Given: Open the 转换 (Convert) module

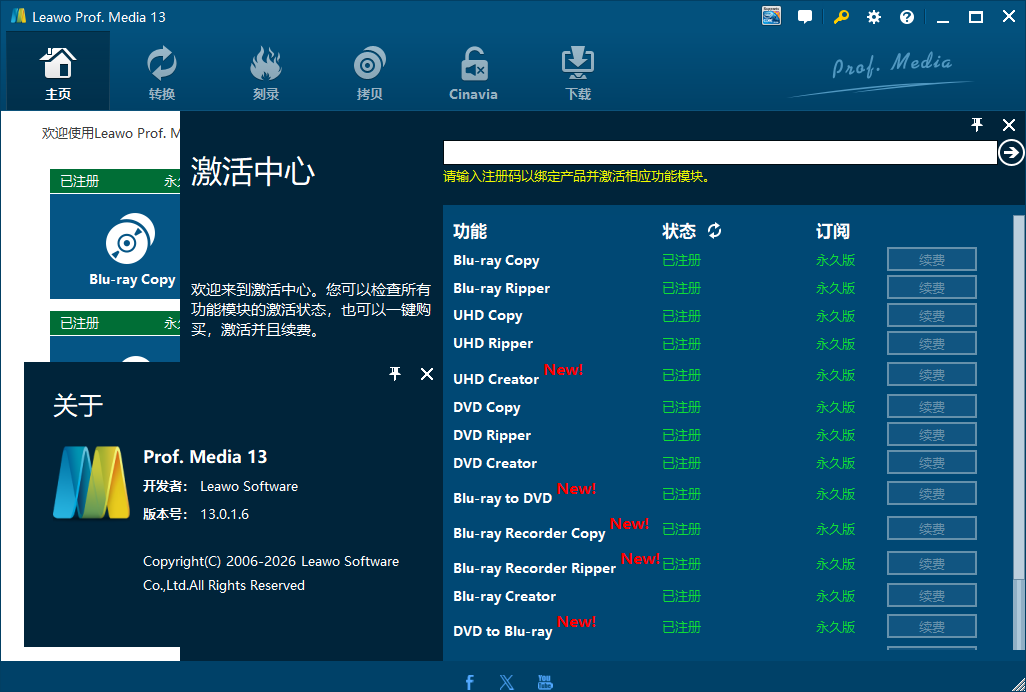Looking at the screenshot, I should 162,73.
